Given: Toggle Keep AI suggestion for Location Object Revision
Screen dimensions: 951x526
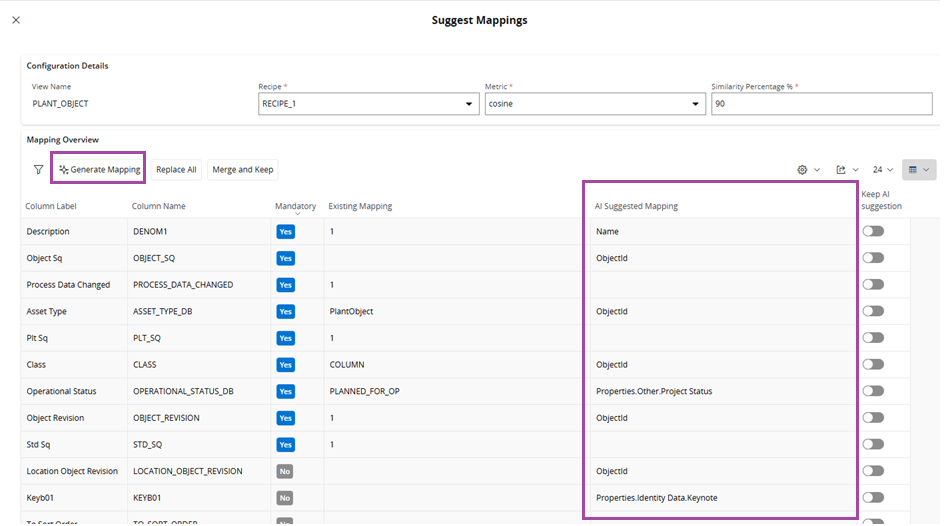Looking at the screenshot, I should click(873, 471).
